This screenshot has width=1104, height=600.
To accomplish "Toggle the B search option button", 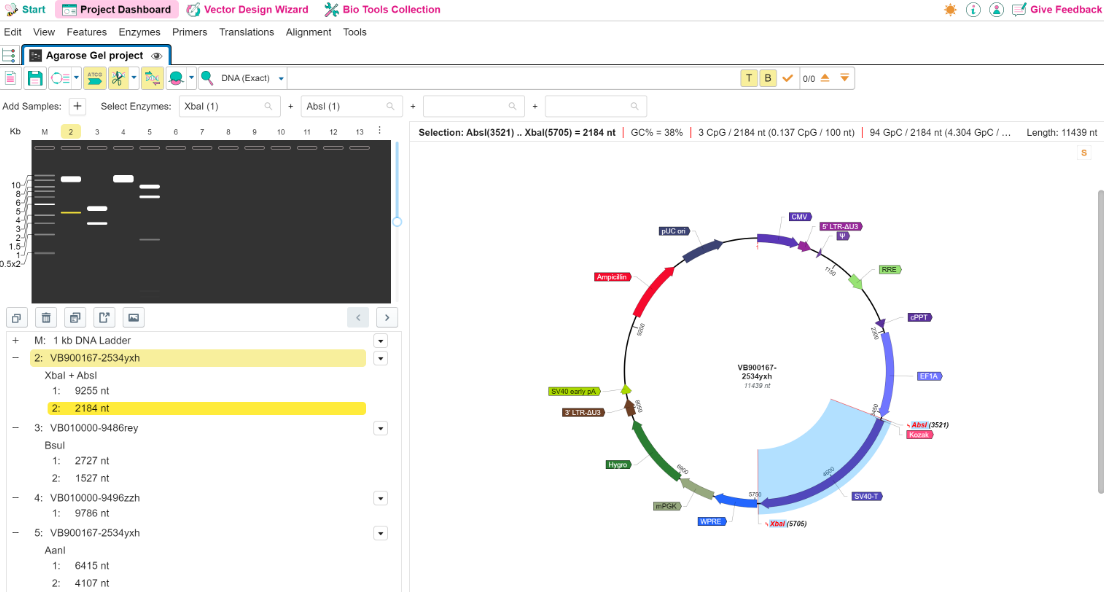I will [767, 78].
